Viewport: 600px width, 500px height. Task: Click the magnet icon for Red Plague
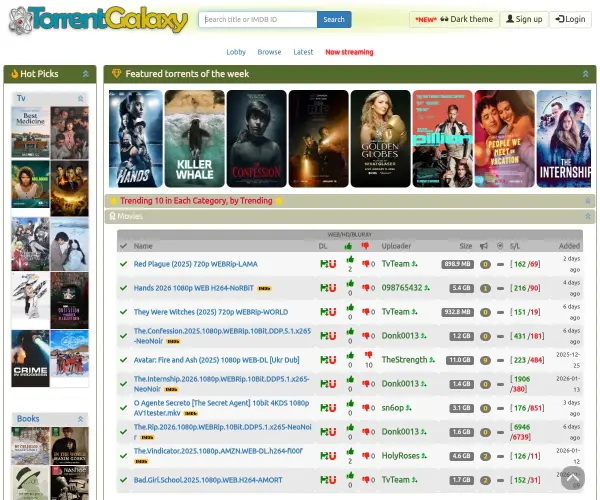tap(333, 264)
